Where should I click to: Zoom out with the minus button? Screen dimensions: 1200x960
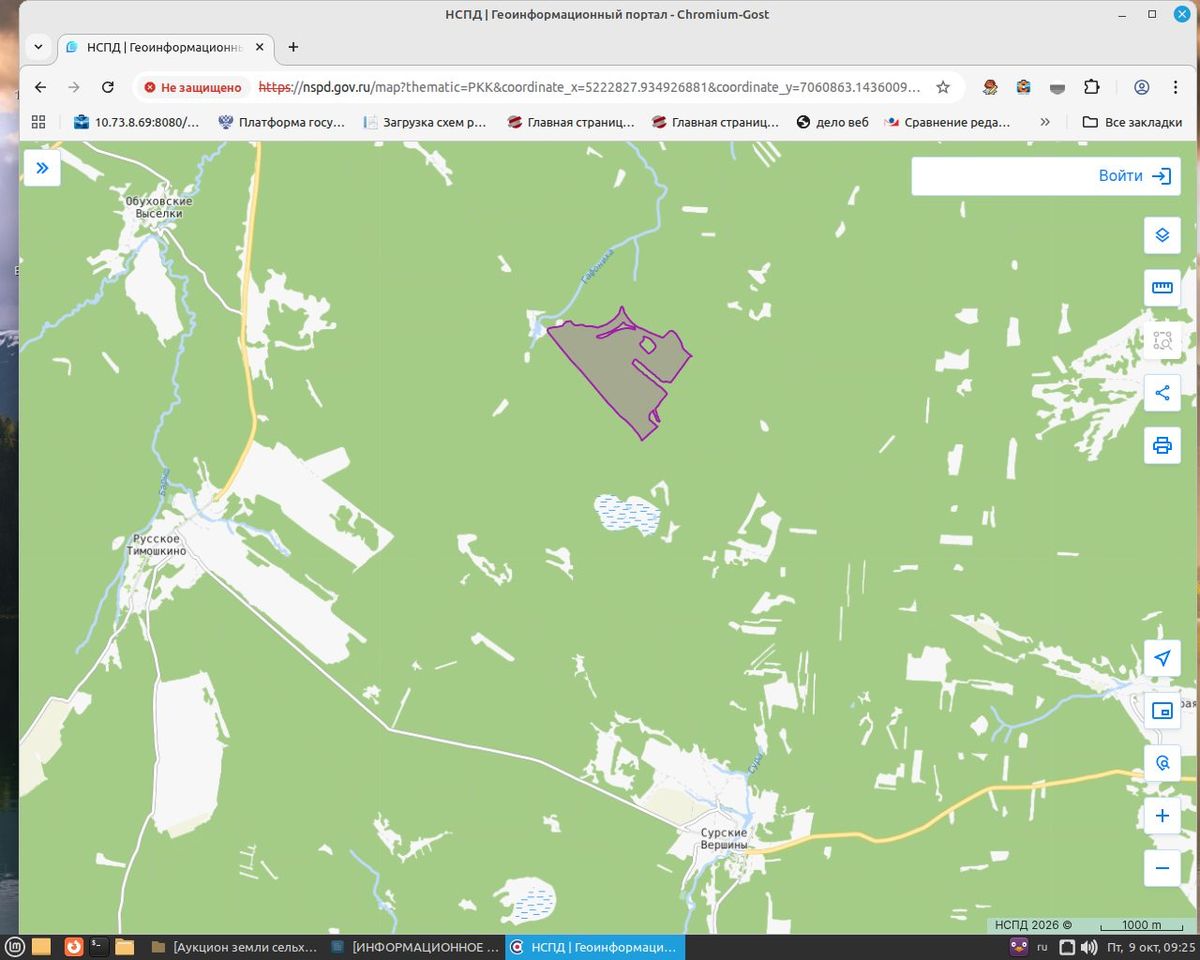(x=1162, y=868)
